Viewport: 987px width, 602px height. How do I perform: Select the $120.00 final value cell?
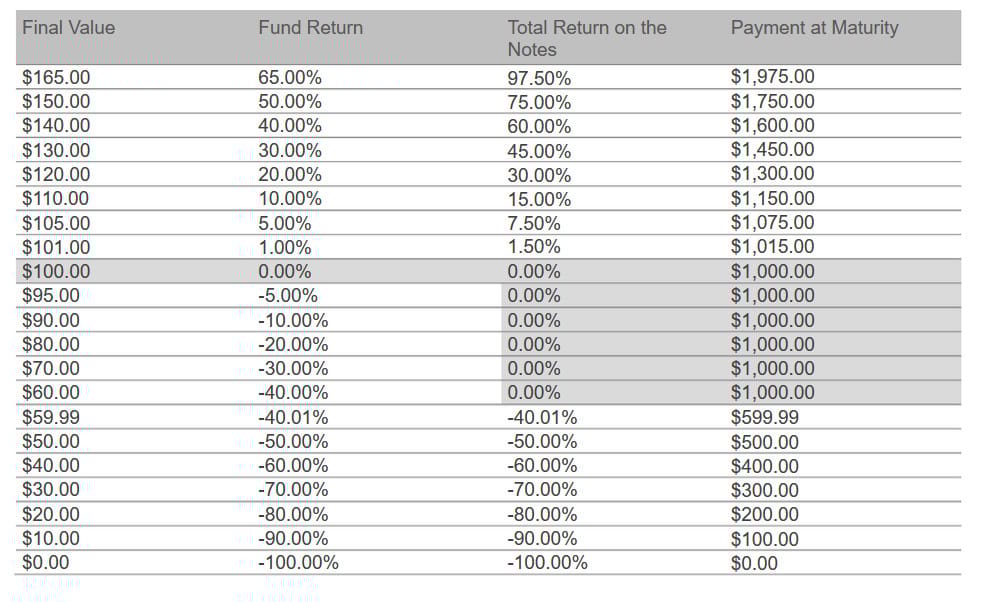click(56, 174)
